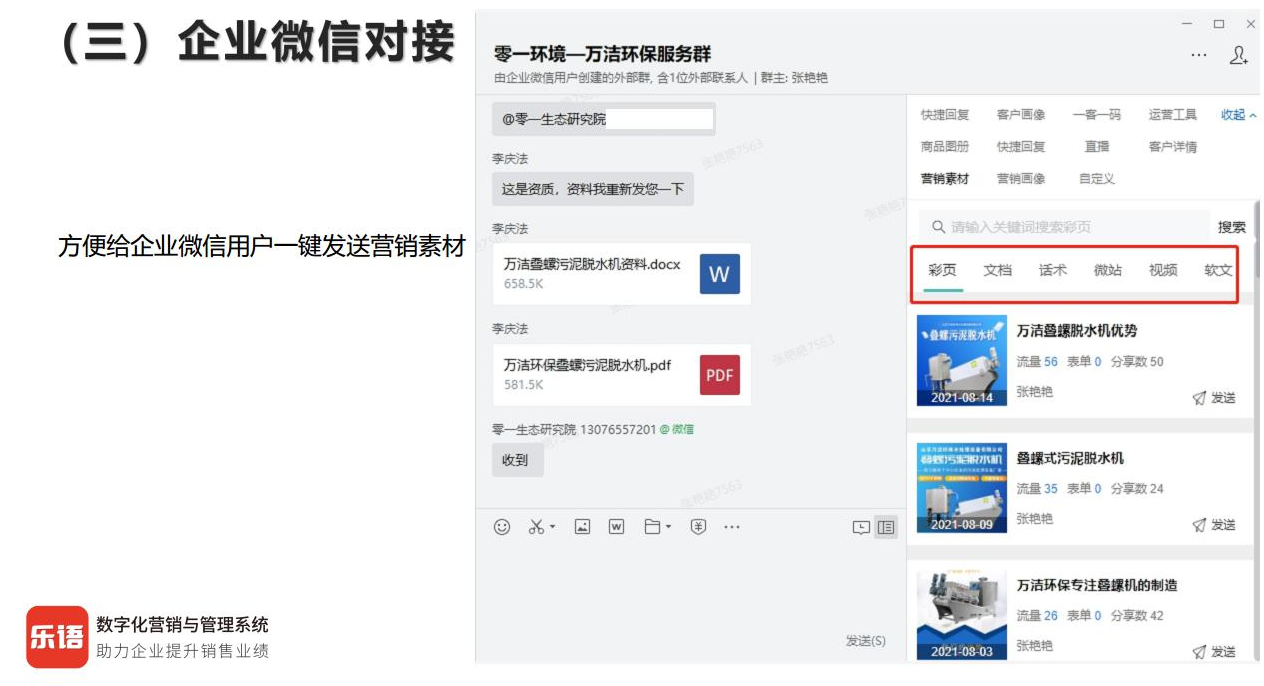The image size is (1264, 686).
Task: Click the red packet yen icon
Action: 698,527
